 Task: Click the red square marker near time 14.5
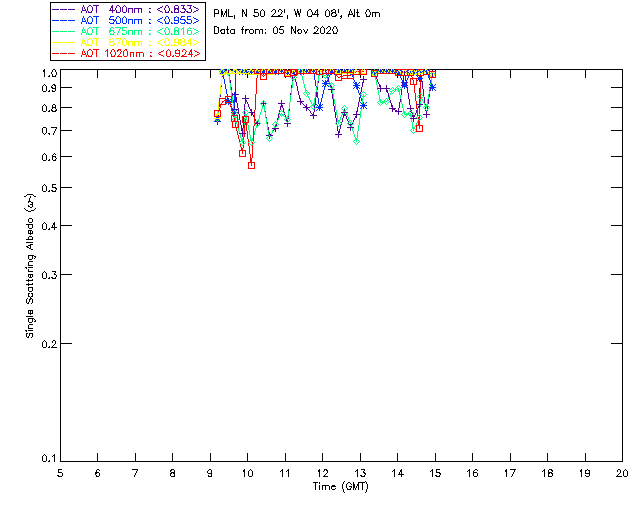pyautogui.click(x=419, y=128)
